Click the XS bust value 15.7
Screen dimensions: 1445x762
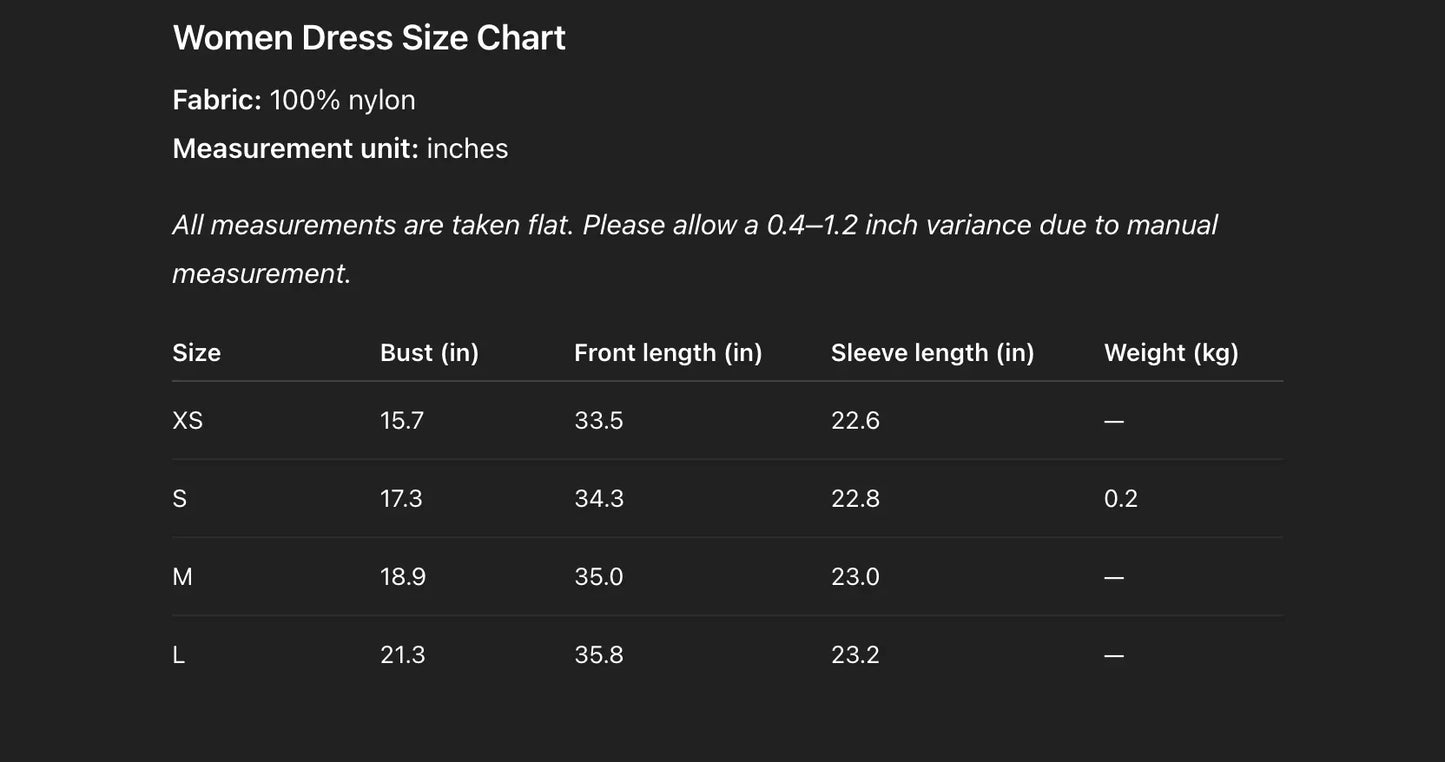402,421
